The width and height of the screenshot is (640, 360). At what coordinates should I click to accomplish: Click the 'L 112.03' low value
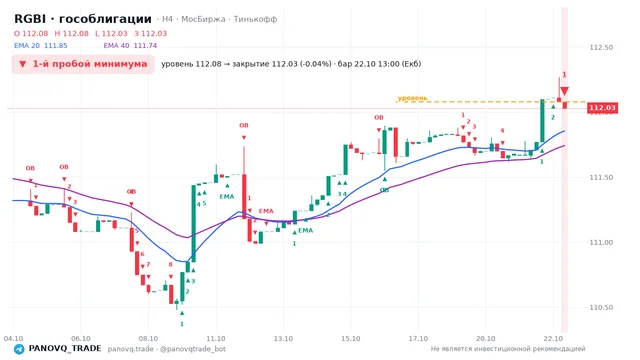click(111, 33)
